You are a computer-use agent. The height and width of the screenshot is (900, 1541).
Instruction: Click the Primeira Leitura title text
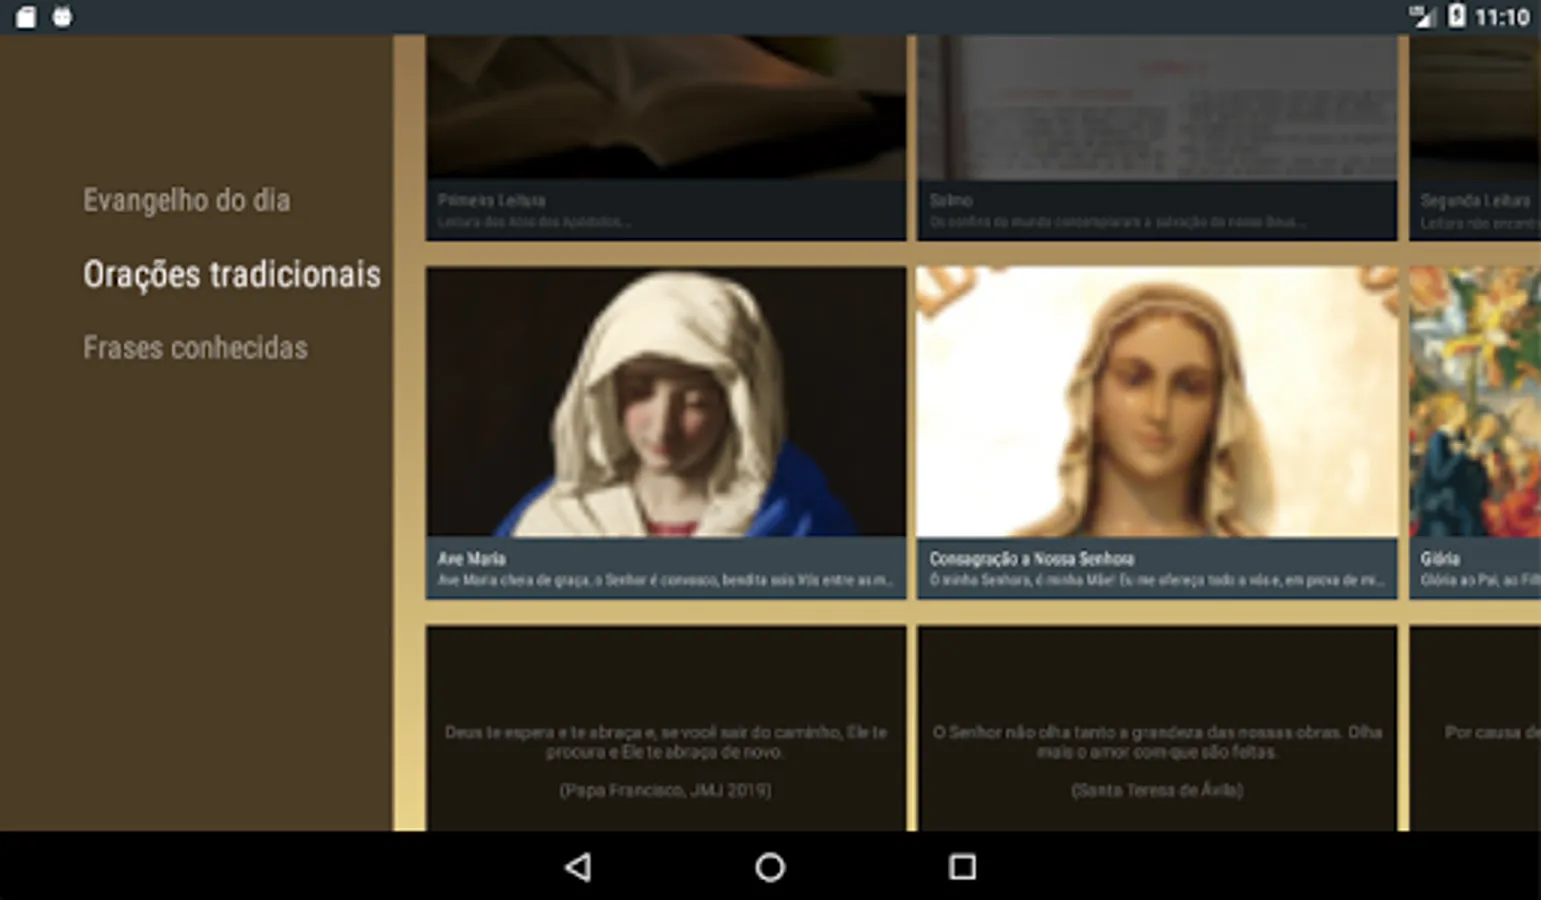click(491, 200)
